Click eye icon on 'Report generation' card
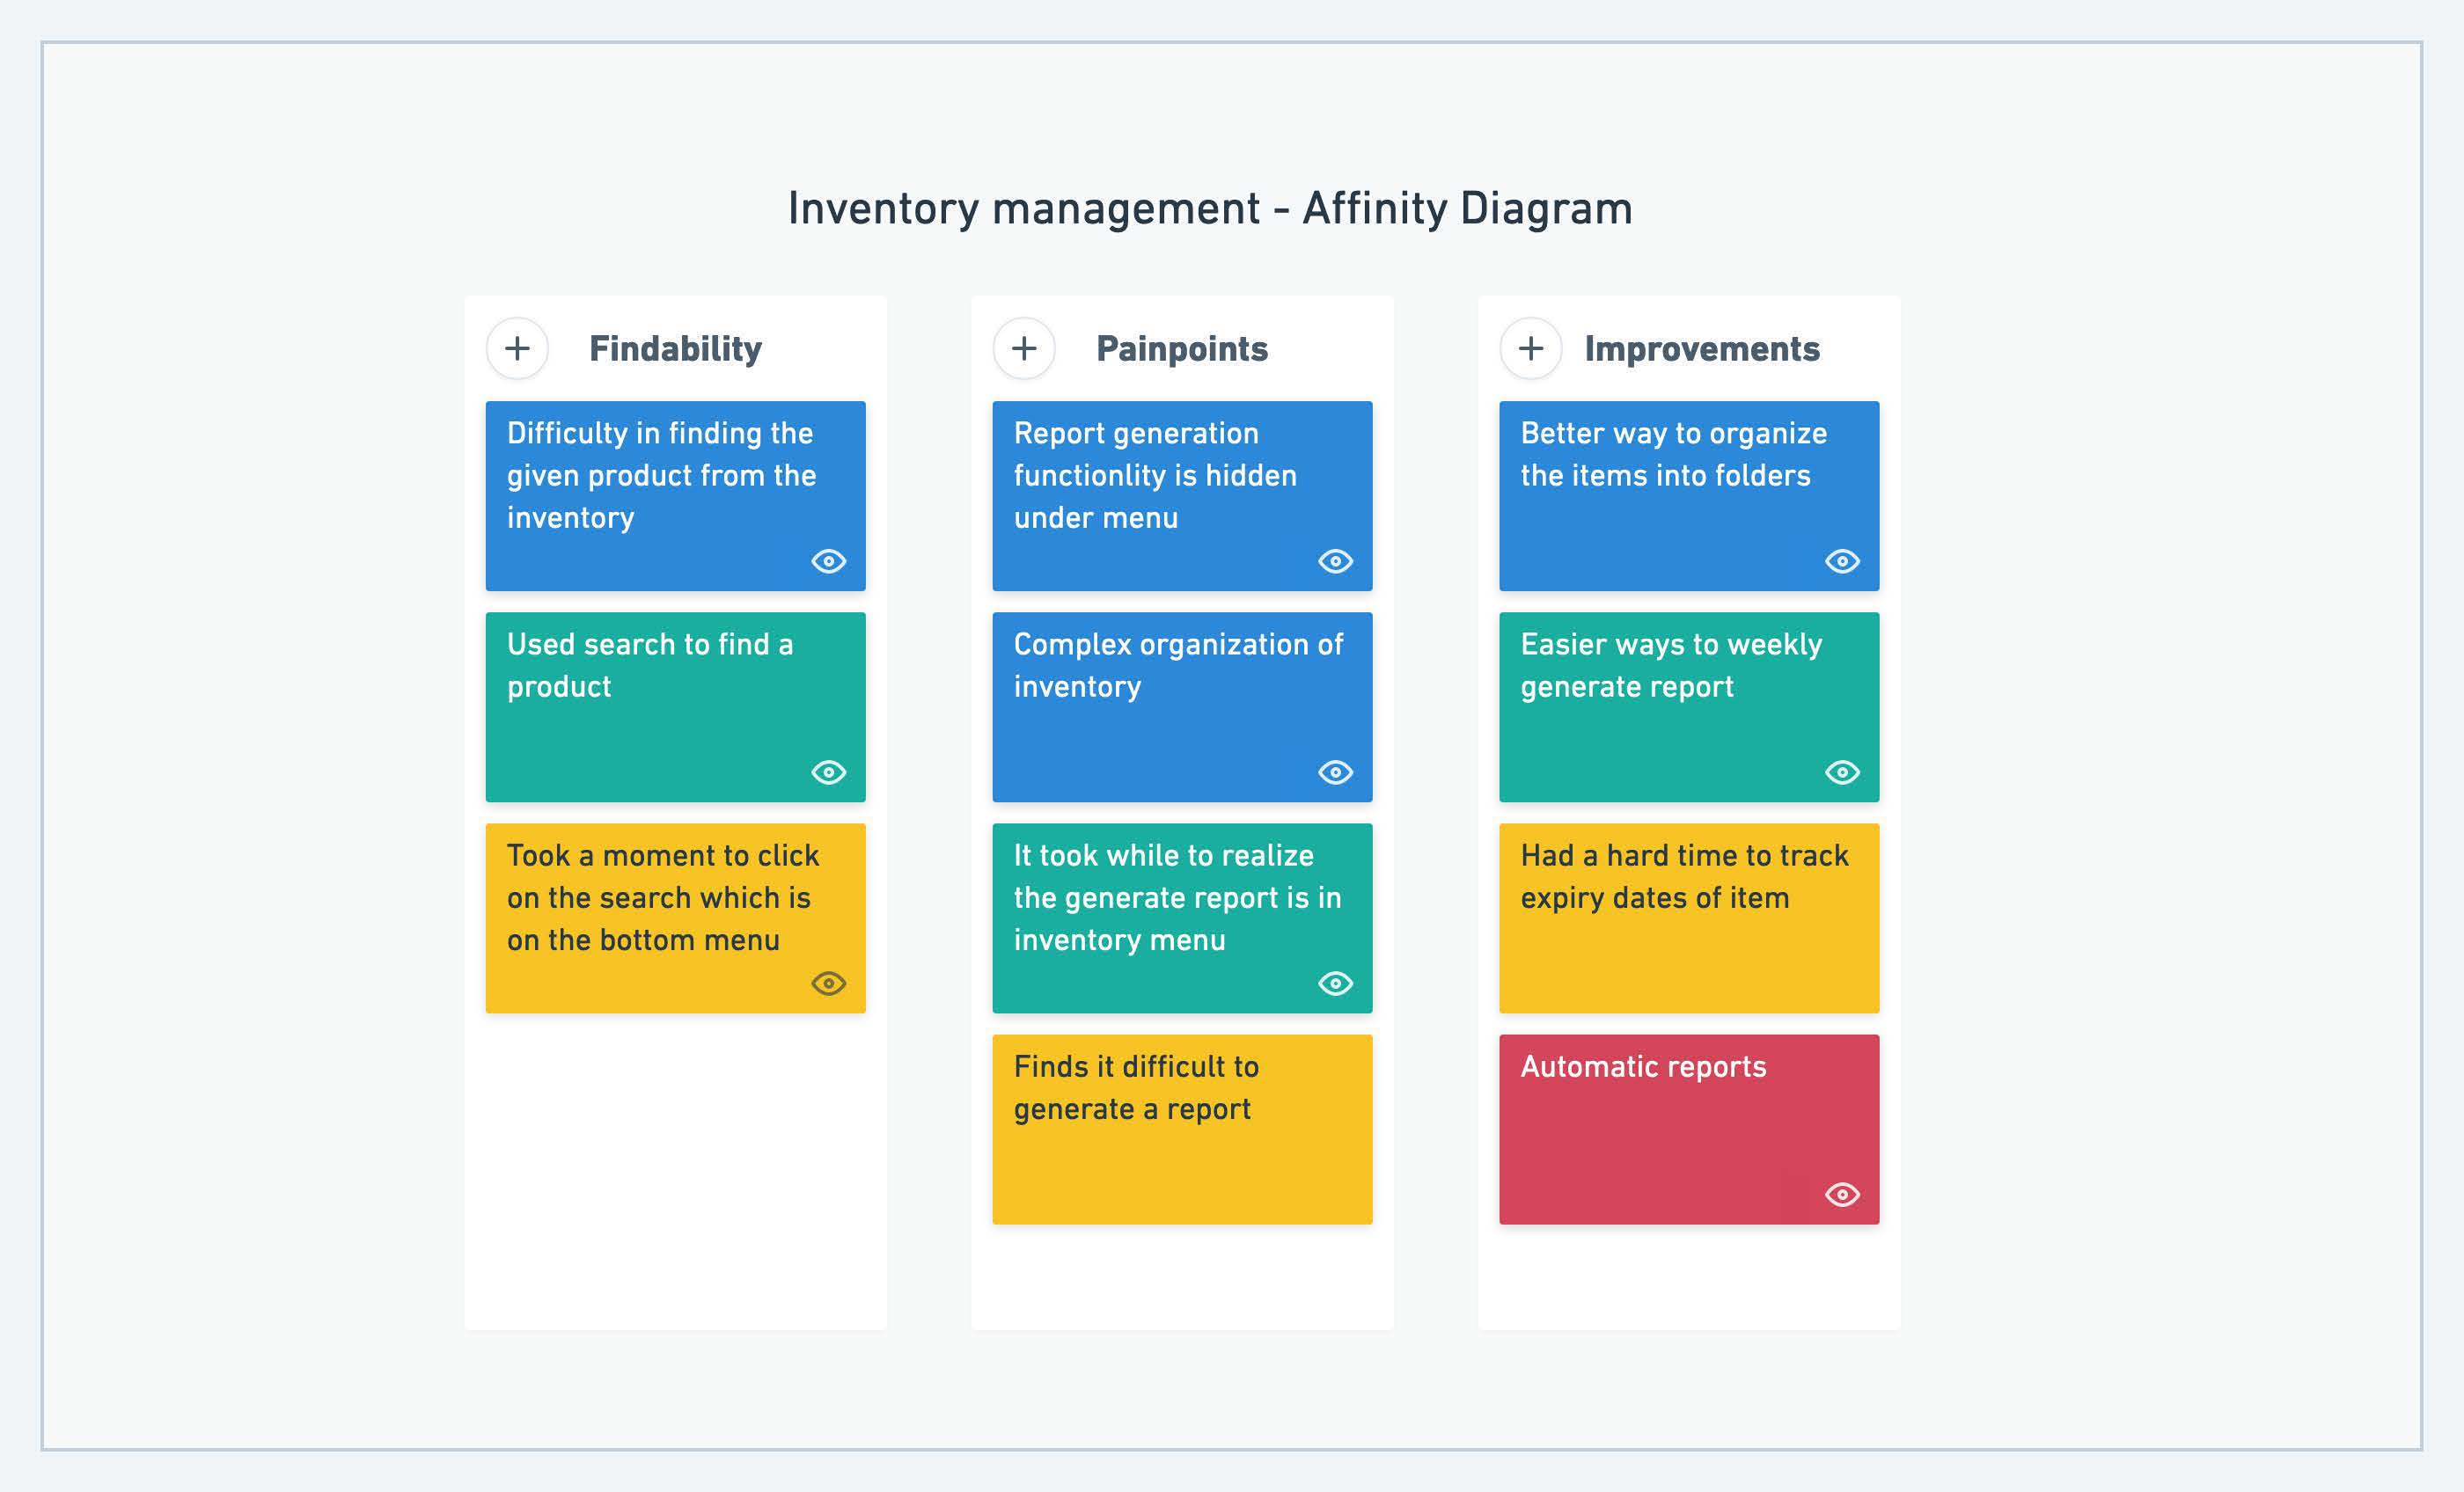Screen dimensions: 2464x1492 tap(1335, 561)
